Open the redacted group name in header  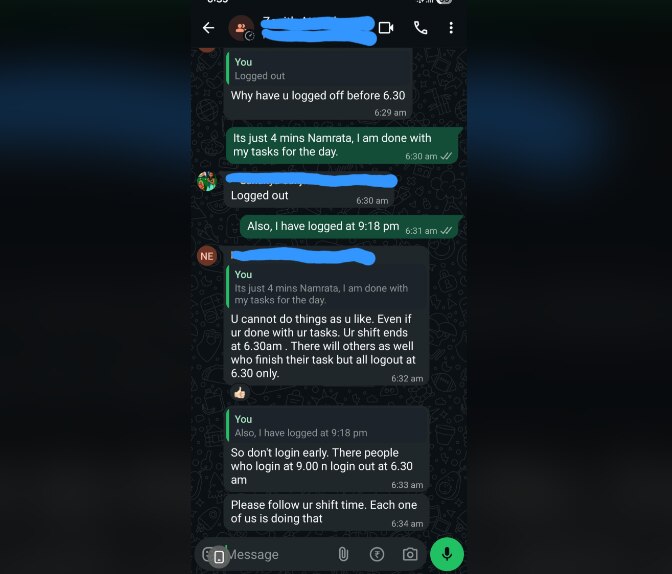point(318,30)
